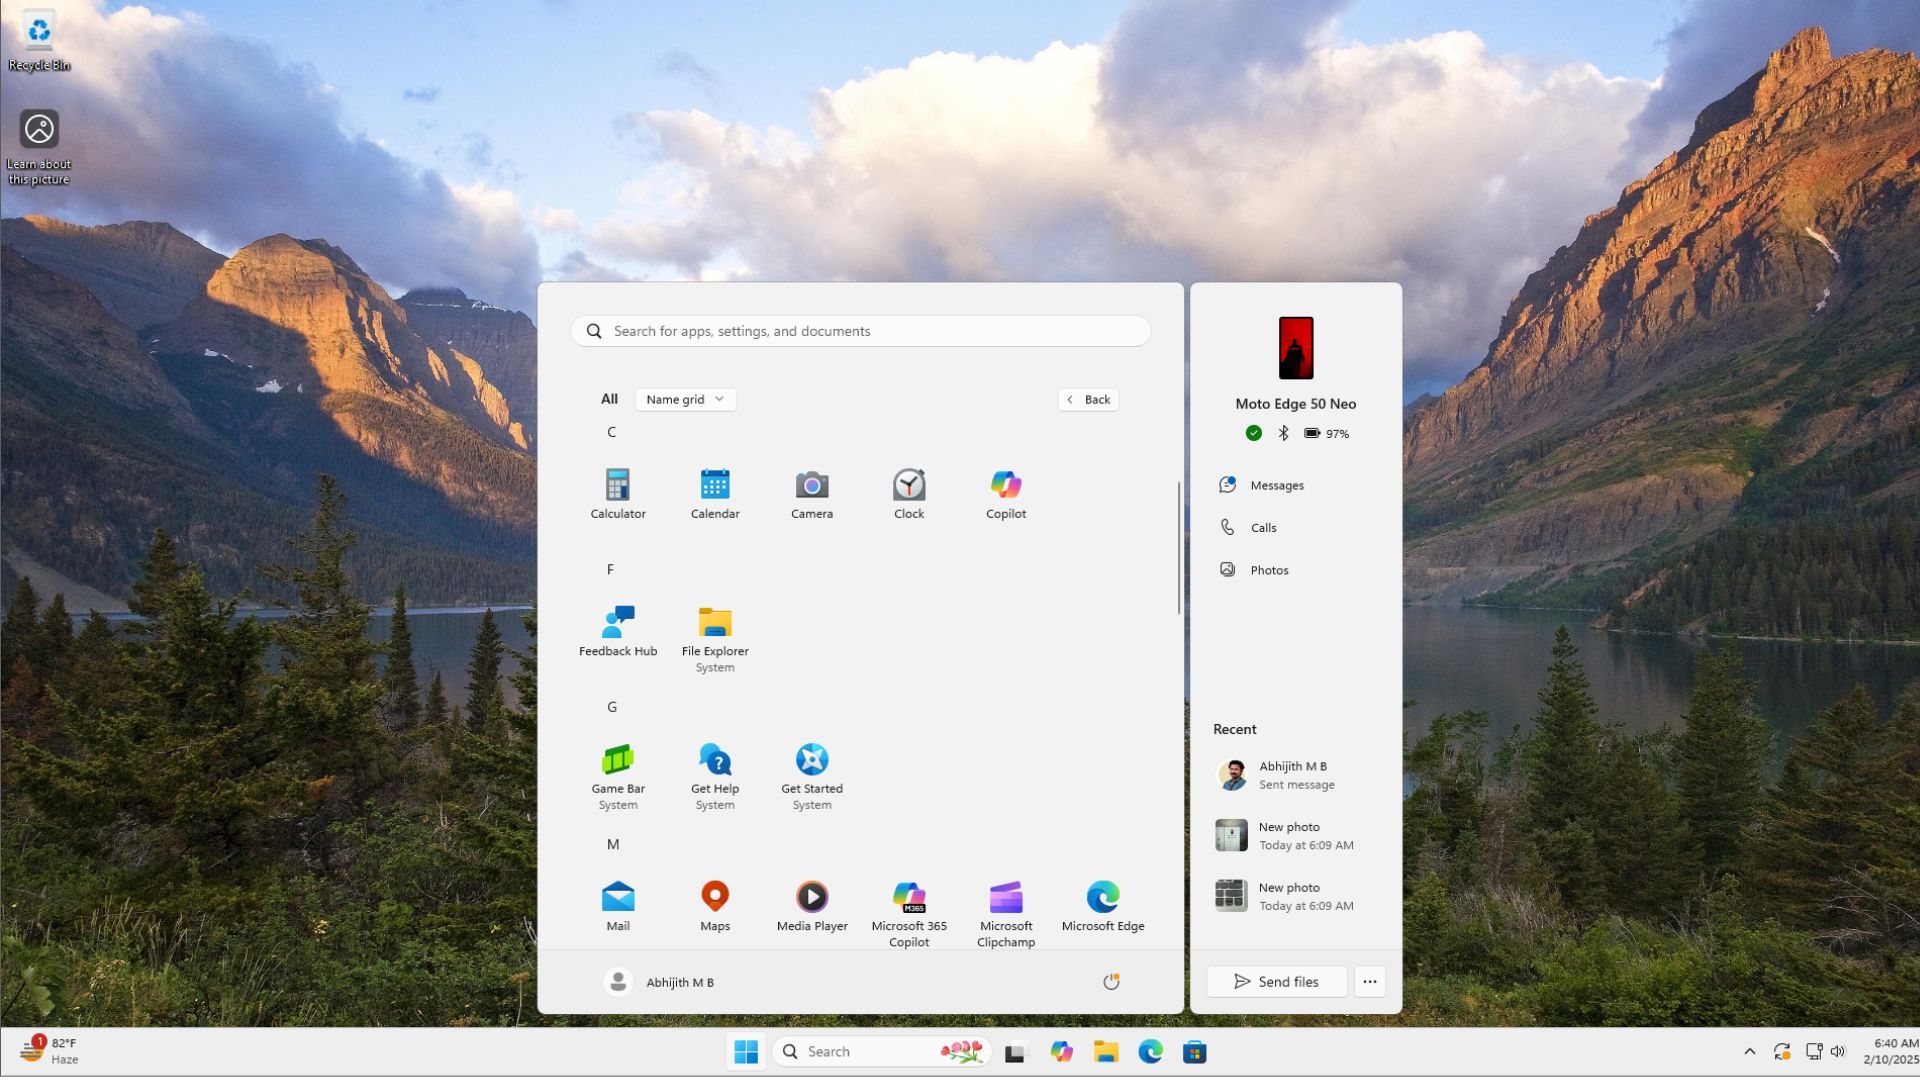Launch the Camera app
Image resolution: width=1920 pixels, height=1080 pixels.
[x=811, y=492]
